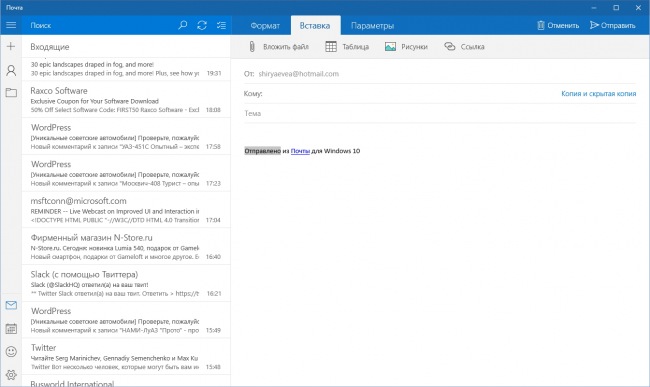The height and width of the screenshot is (387, 650).
Task: Minimize the Почта window
Action: pyautogui.click(x=594, y=7)
